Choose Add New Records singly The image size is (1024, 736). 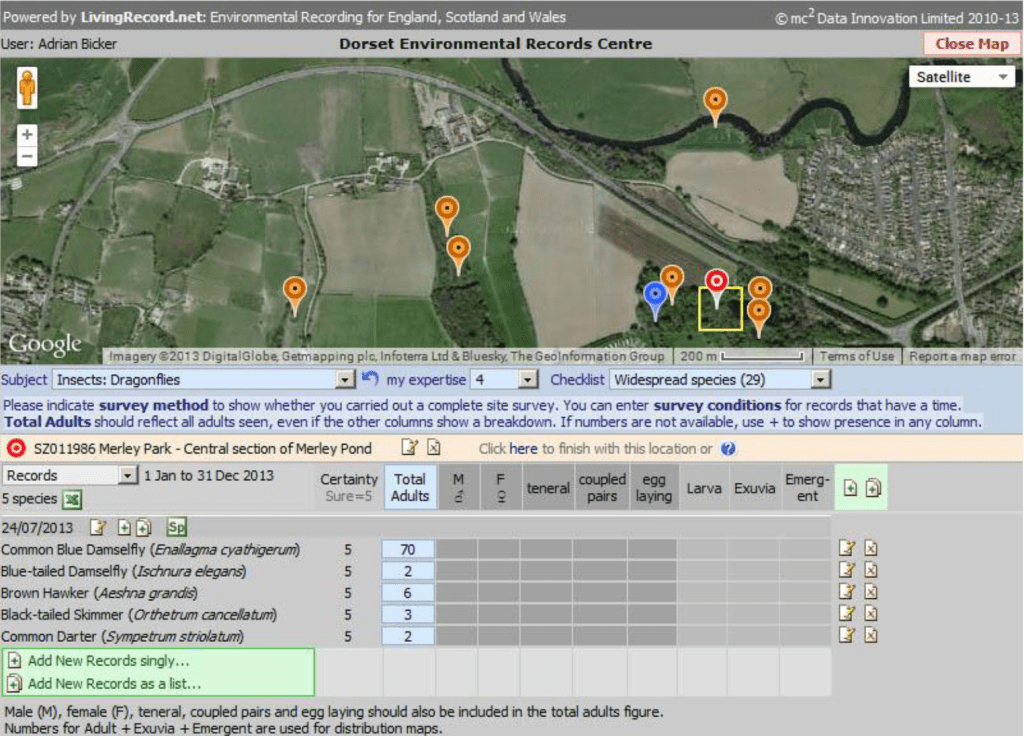(x=108, y=661)
